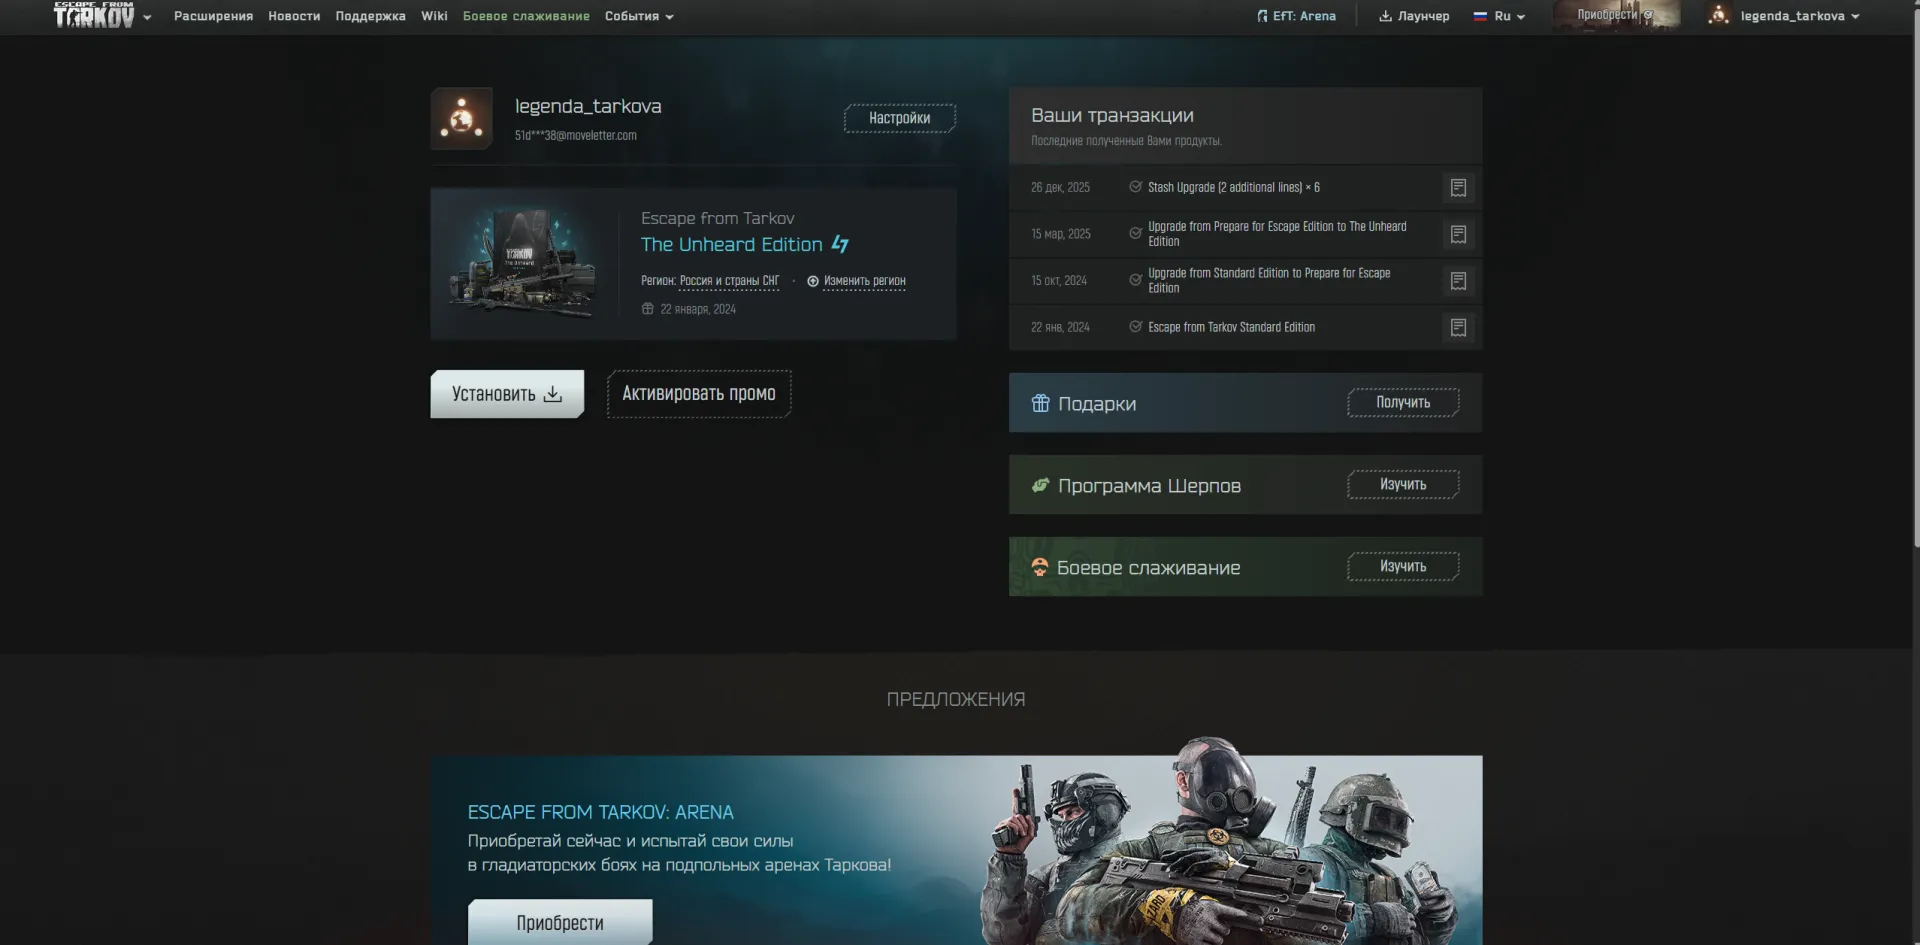This screenshot has height=945, width=1920.
Task: Open receipt icon for Standard Edition purchase
Action: tap(1458, 328)
